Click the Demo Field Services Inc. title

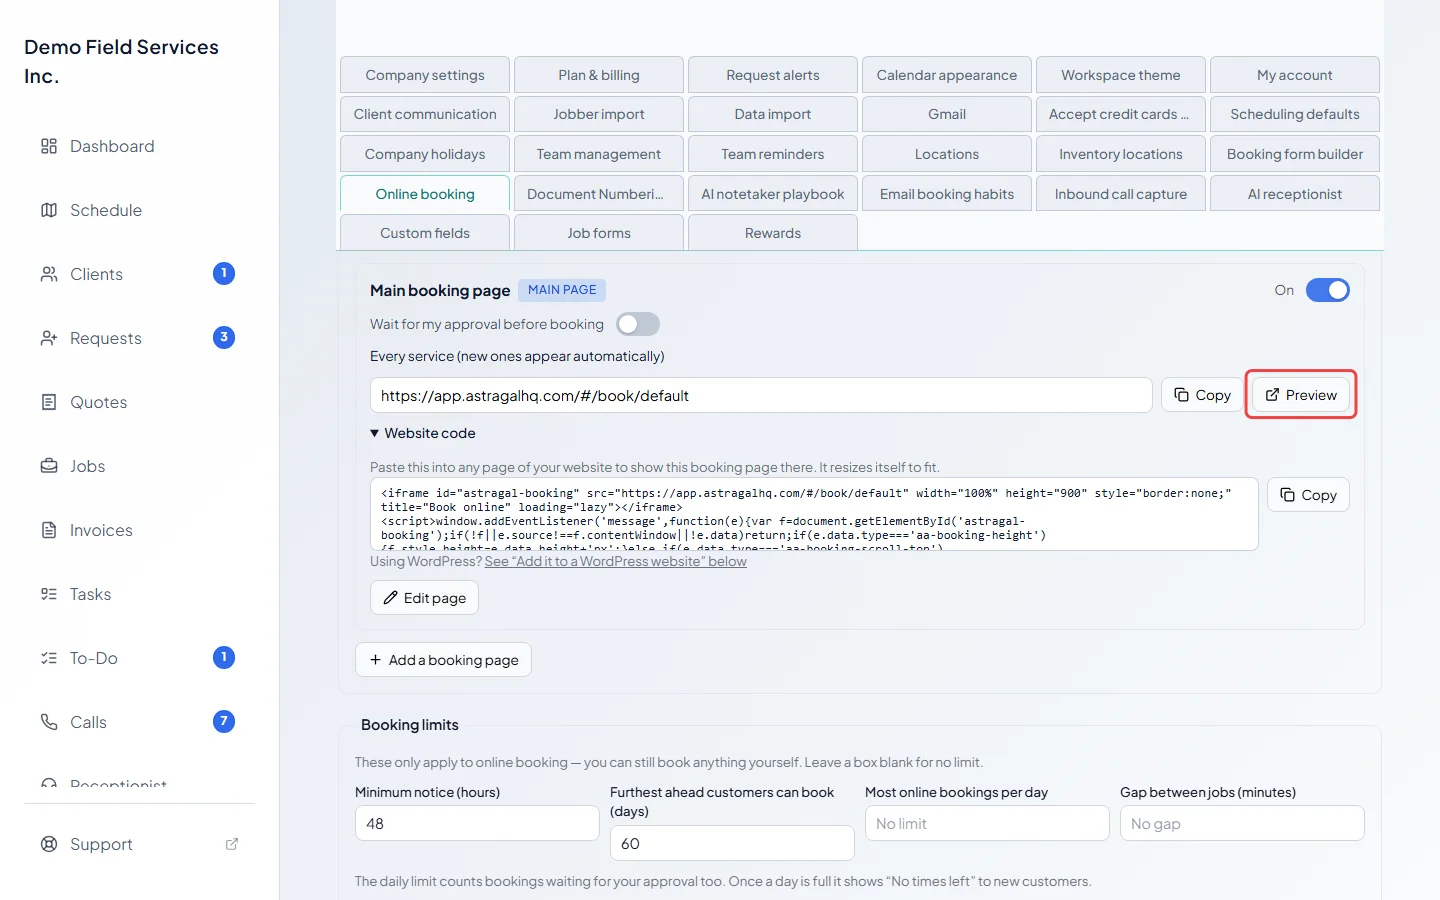click(x=122, y=61)
